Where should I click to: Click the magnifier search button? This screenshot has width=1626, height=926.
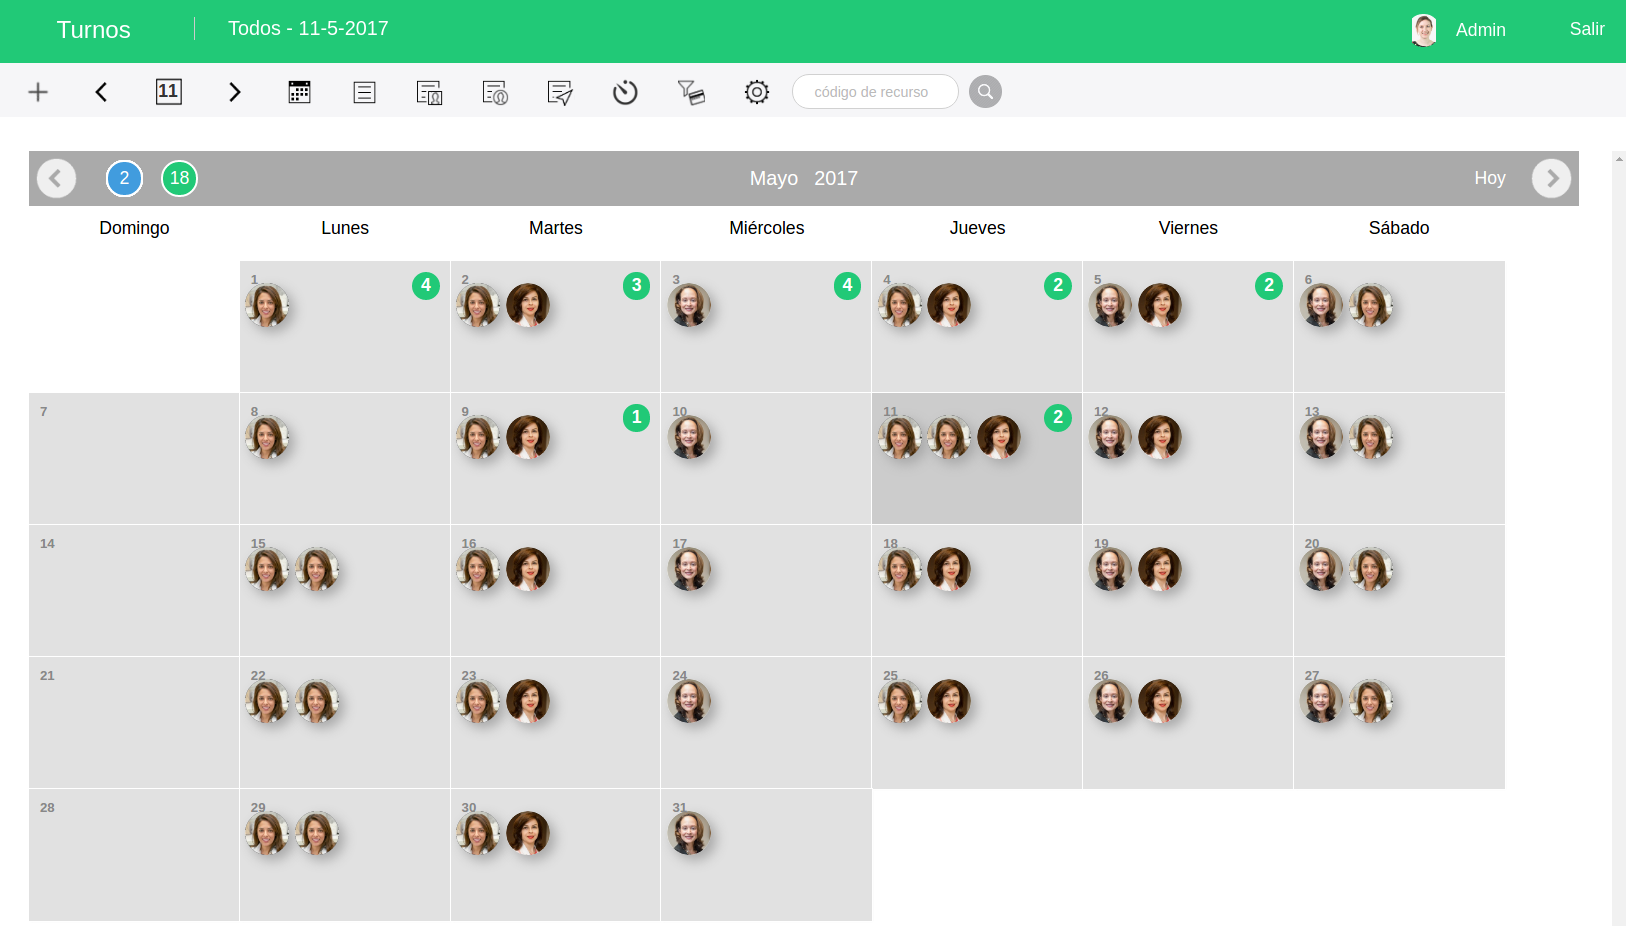point(985,92)
